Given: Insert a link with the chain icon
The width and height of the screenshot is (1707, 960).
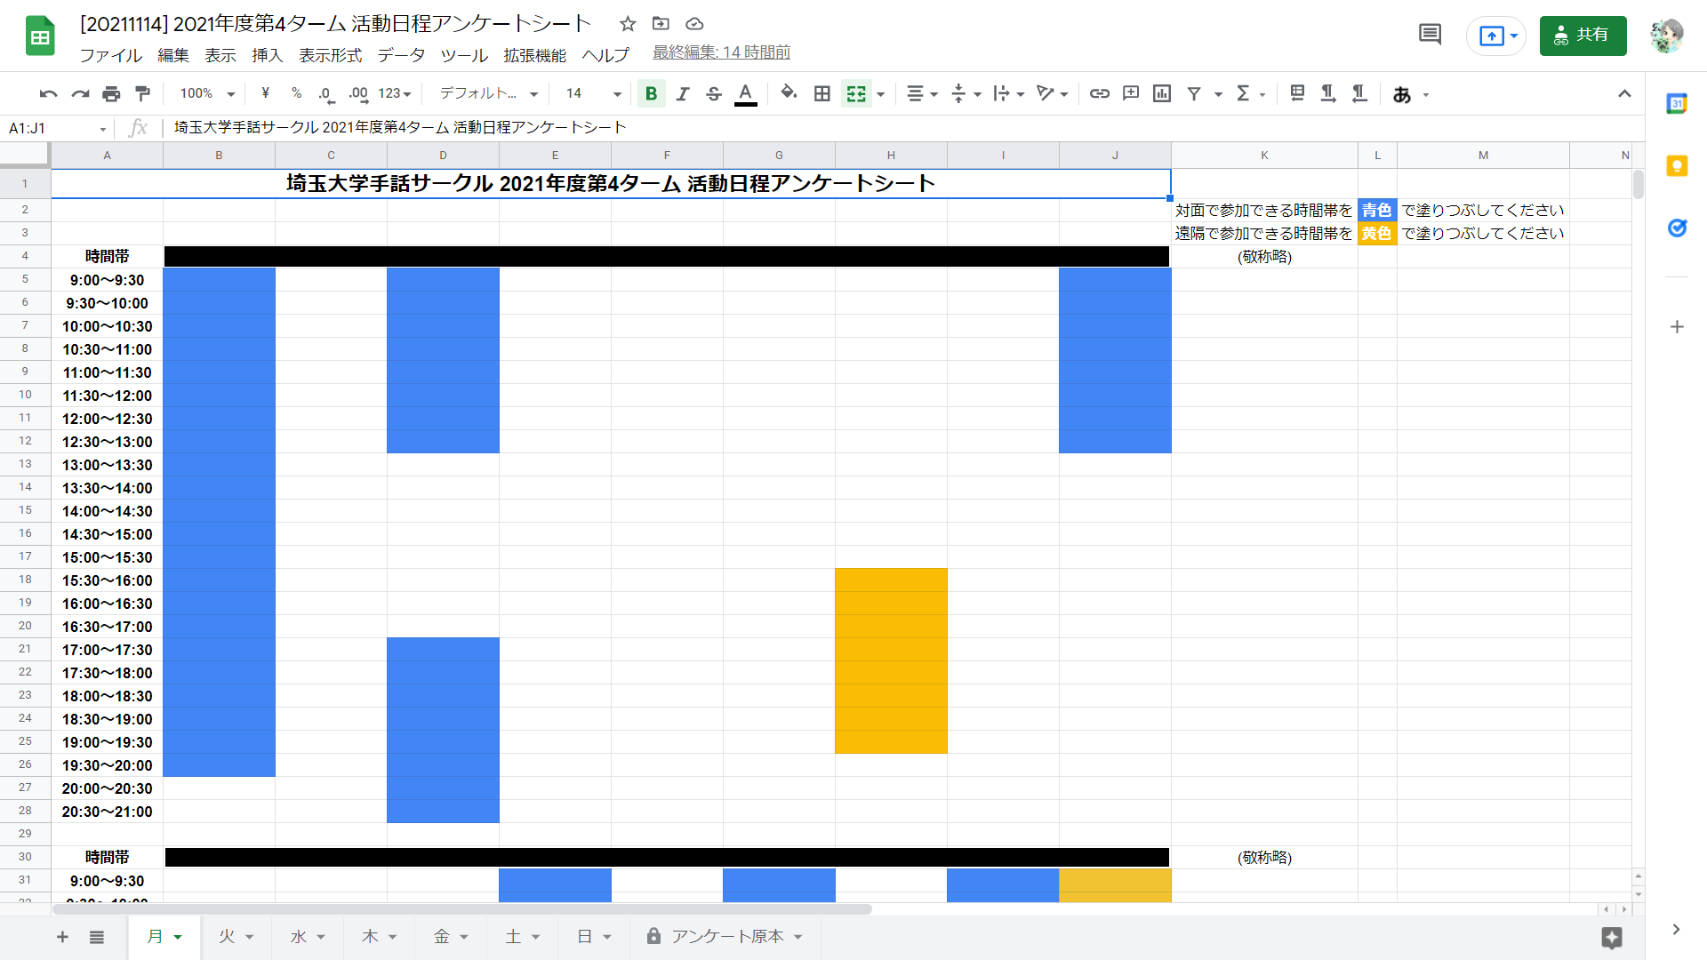Looking at the screenshot, I should pos(1099,94).
